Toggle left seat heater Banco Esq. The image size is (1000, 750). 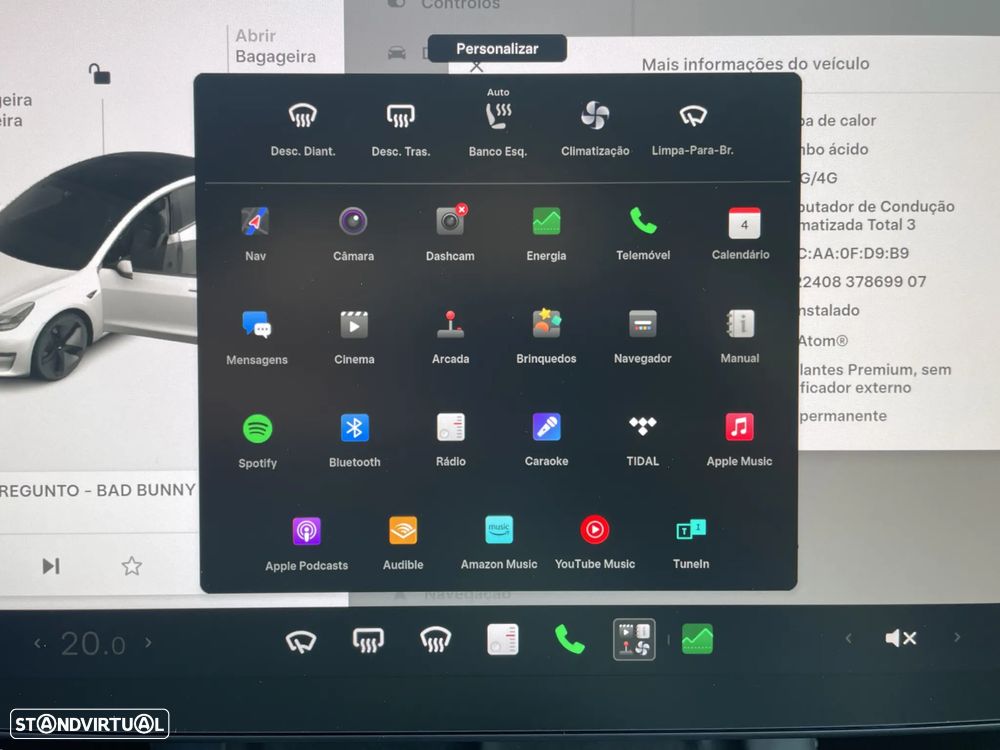coord(497,124)
